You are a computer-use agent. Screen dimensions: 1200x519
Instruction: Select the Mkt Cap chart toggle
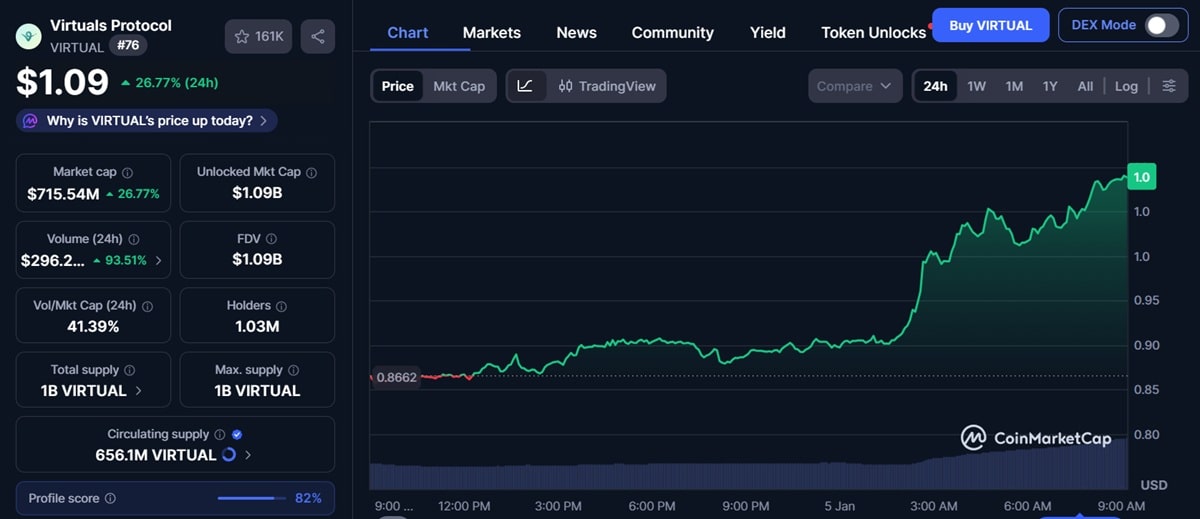coord(459,86)
